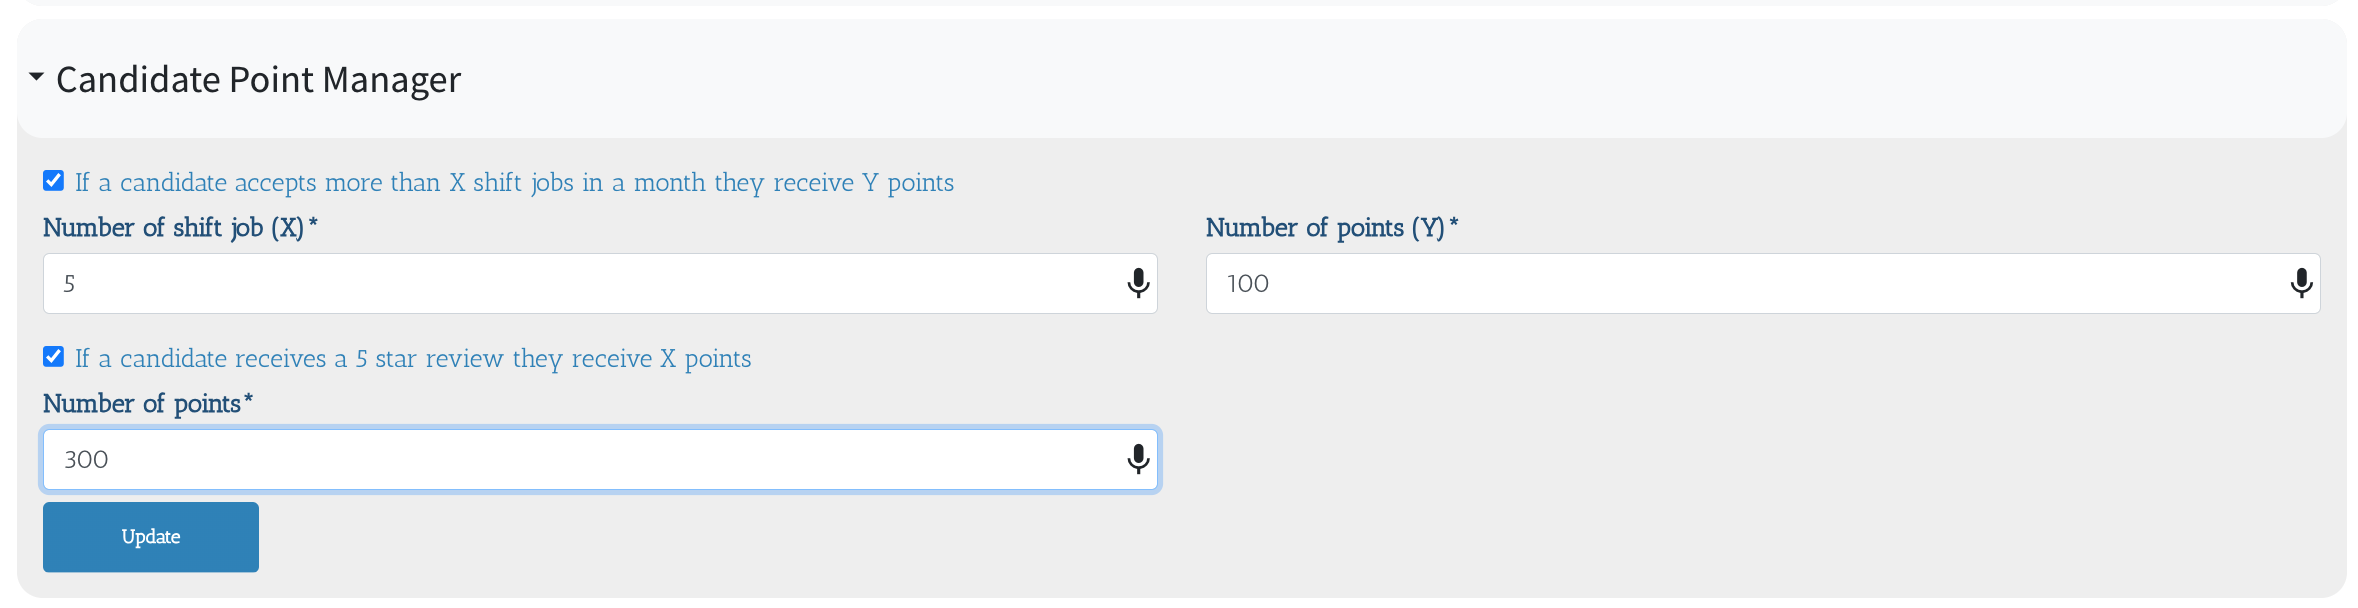Click the microphone icon in shift job field
The image size is (2358, 608).
click(1137, 284)
